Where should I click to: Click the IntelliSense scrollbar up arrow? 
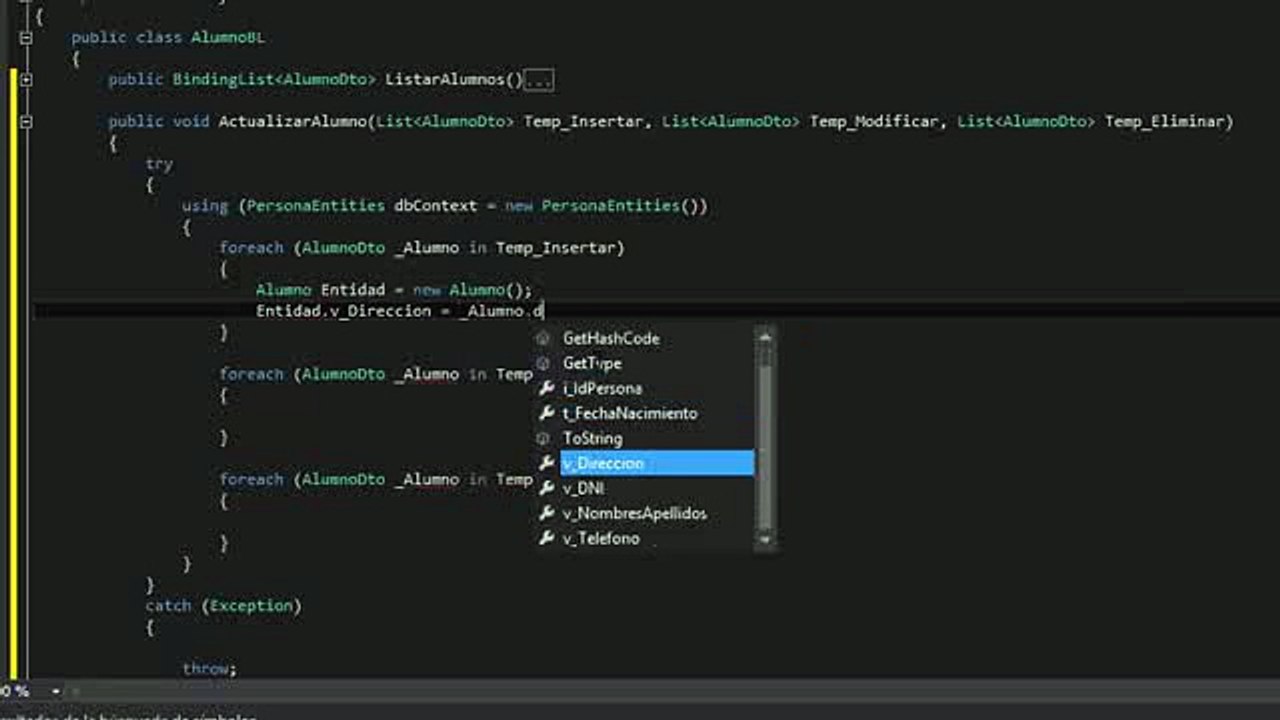(765, 338)
